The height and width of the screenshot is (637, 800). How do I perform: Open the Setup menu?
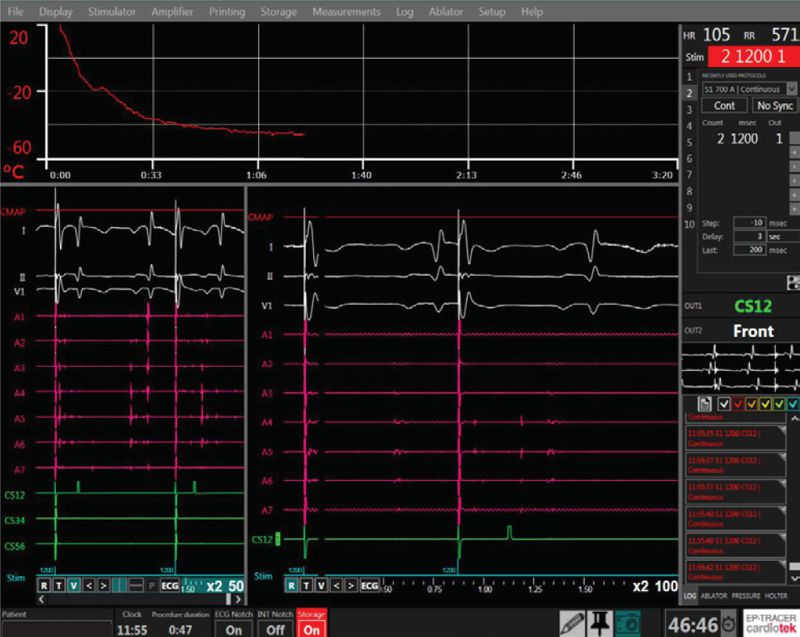pyautogui.click(x=492, y=11)
